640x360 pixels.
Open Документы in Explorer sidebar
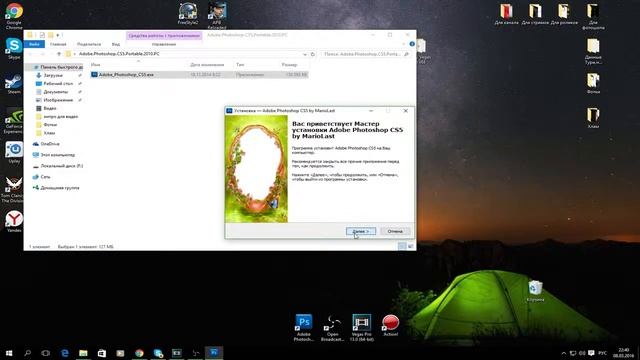pyautogui.click(x=56, y=92)
